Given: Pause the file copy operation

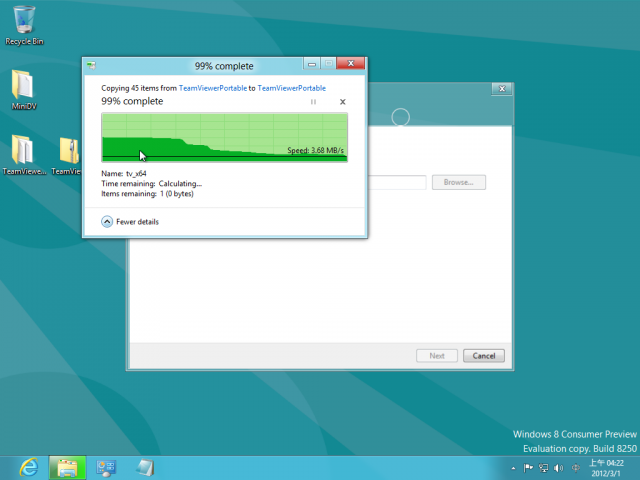Looking at the screenshot, I should click(313, 102).
